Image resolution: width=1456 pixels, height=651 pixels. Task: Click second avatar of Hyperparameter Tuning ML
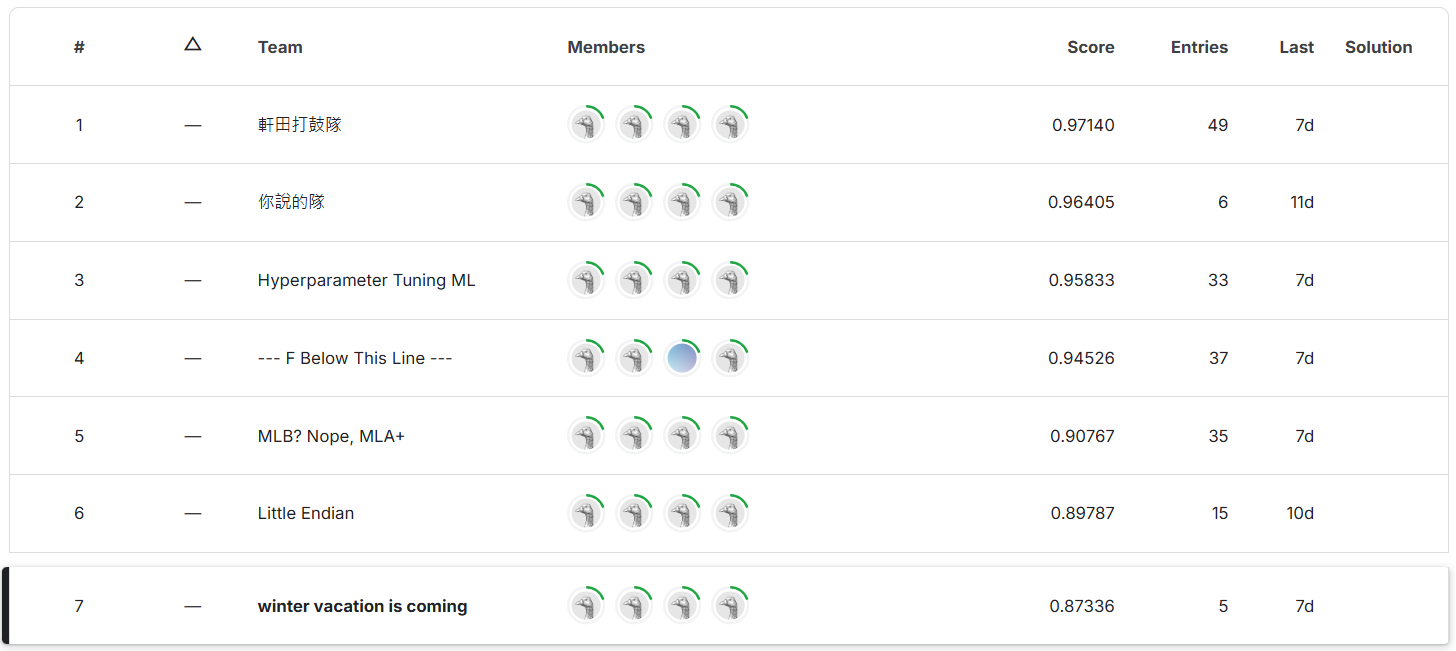(634, 281)
